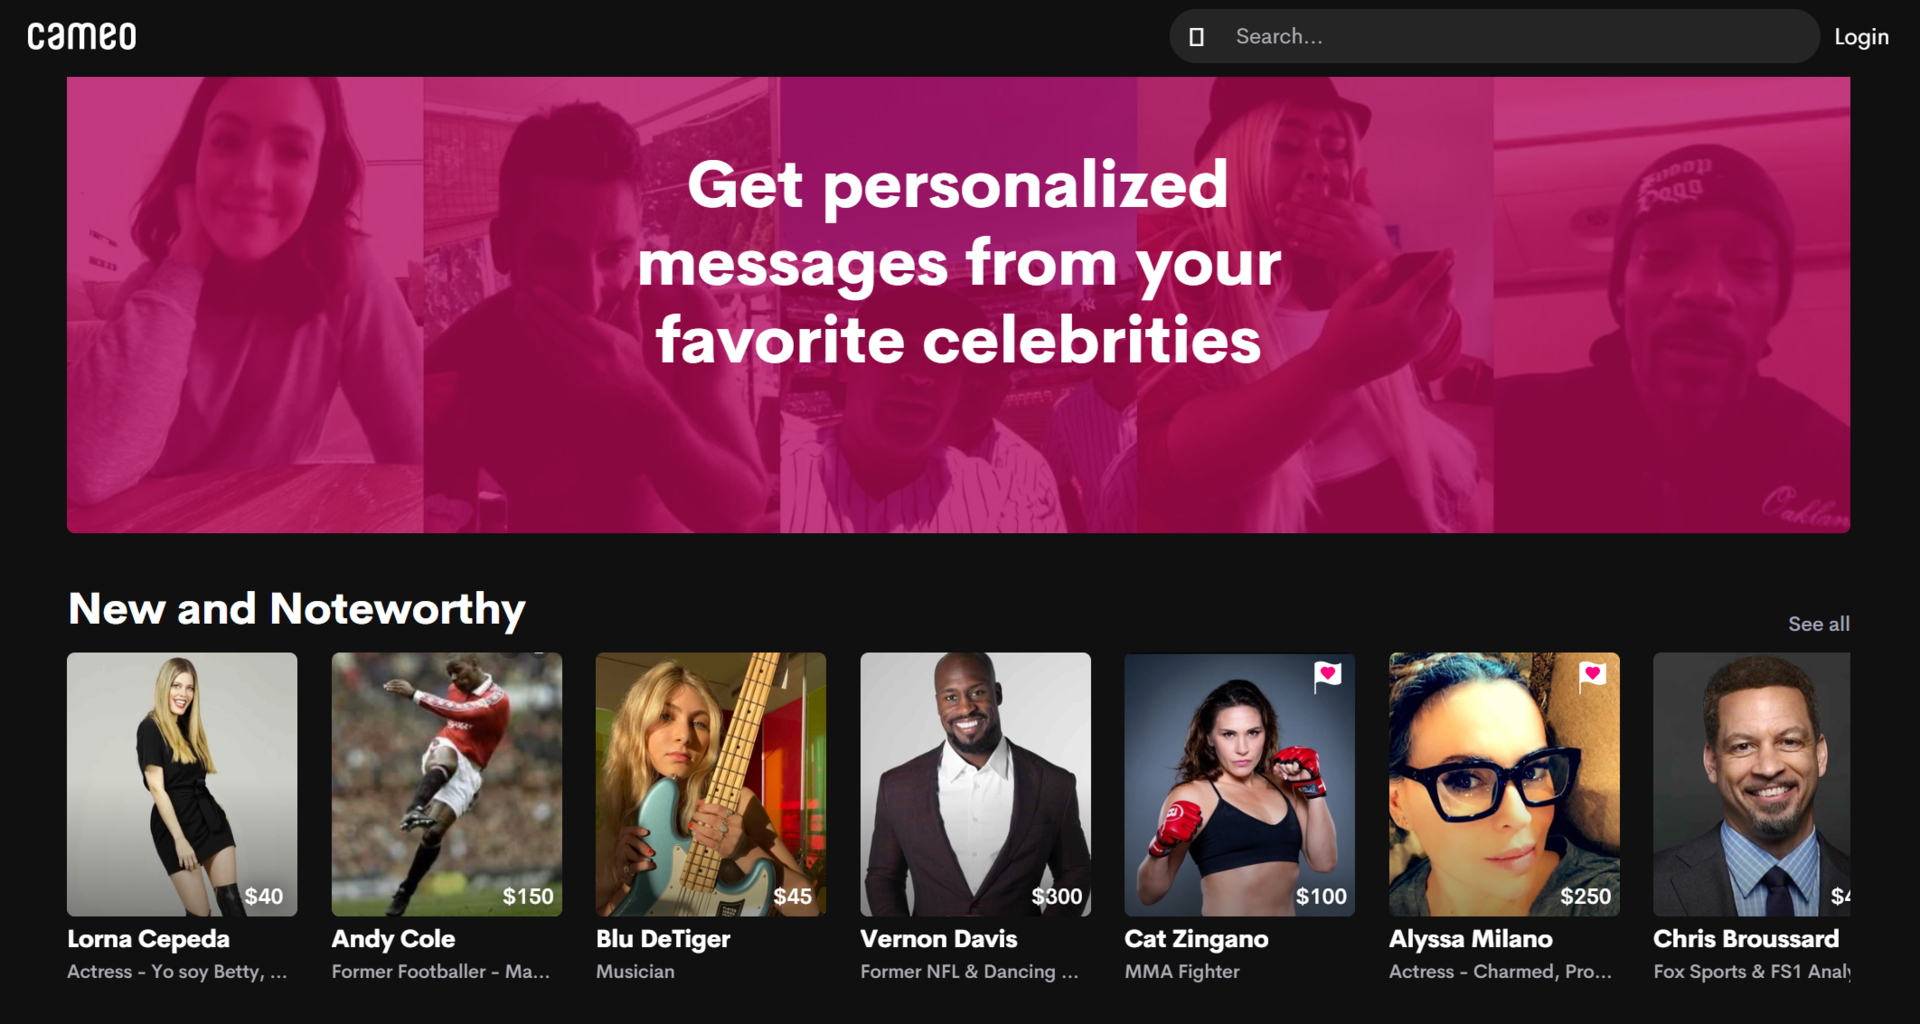Screen dimensions: 1920x1024
Task: Click the Cameo logo
Action: point(82,37)
